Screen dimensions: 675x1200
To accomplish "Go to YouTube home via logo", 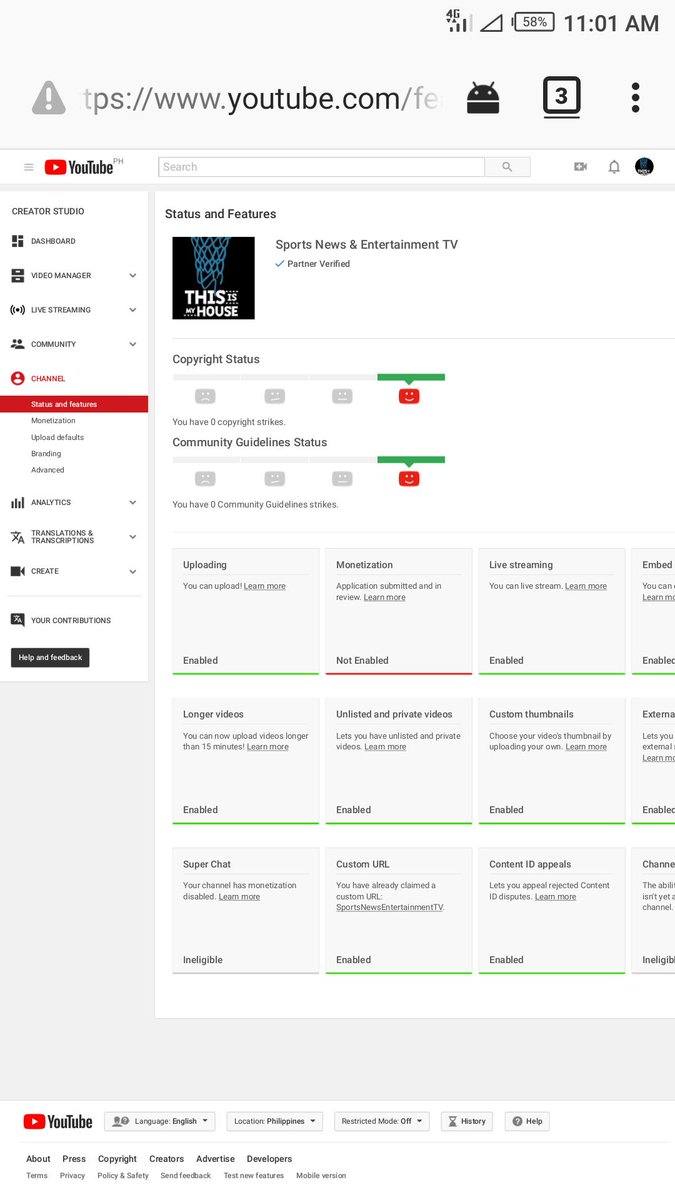I will tap(79, 167).
